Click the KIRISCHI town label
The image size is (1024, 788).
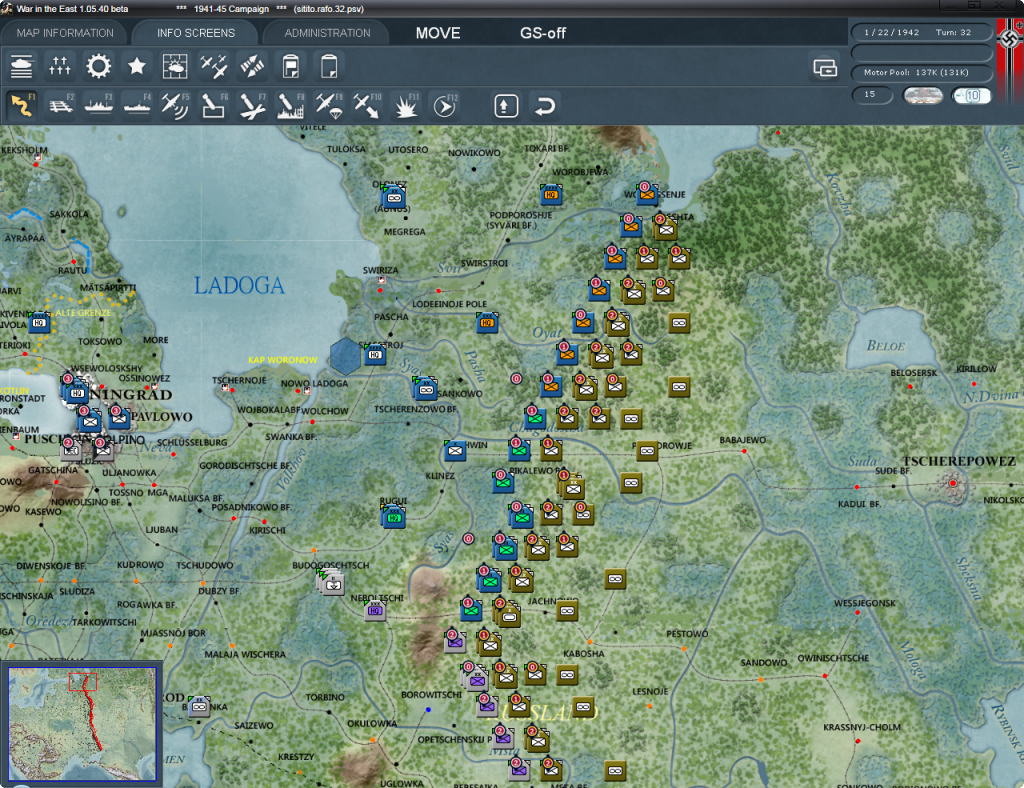click(268, 530)
